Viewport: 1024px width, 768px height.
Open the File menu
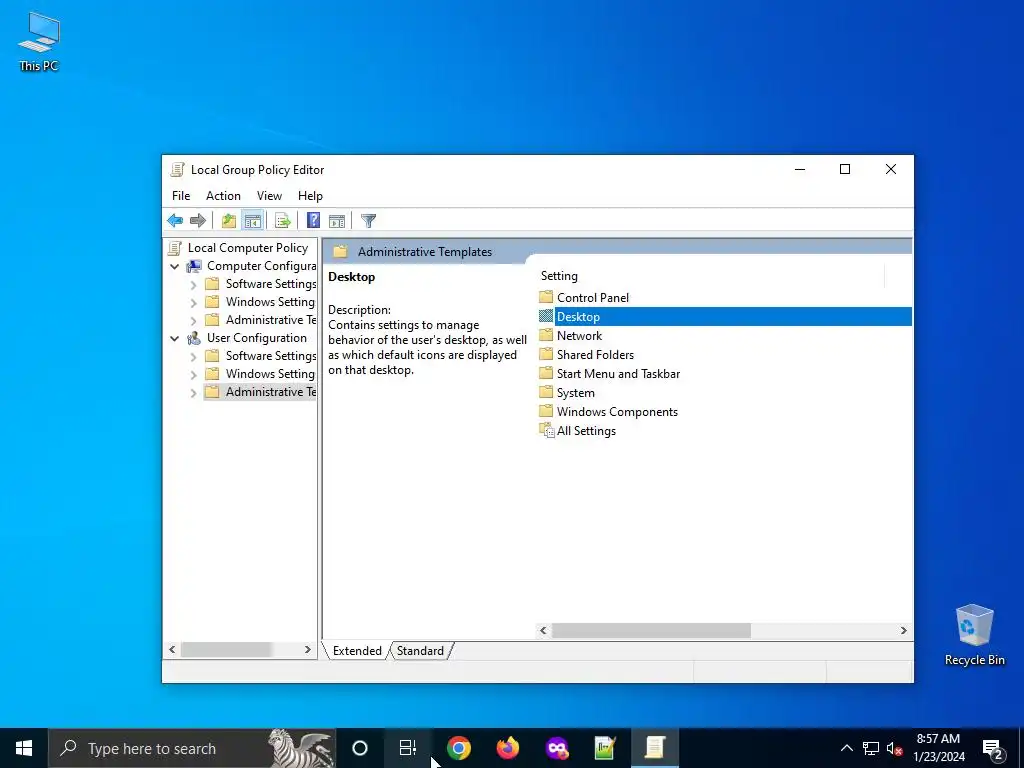click(181, 196)
